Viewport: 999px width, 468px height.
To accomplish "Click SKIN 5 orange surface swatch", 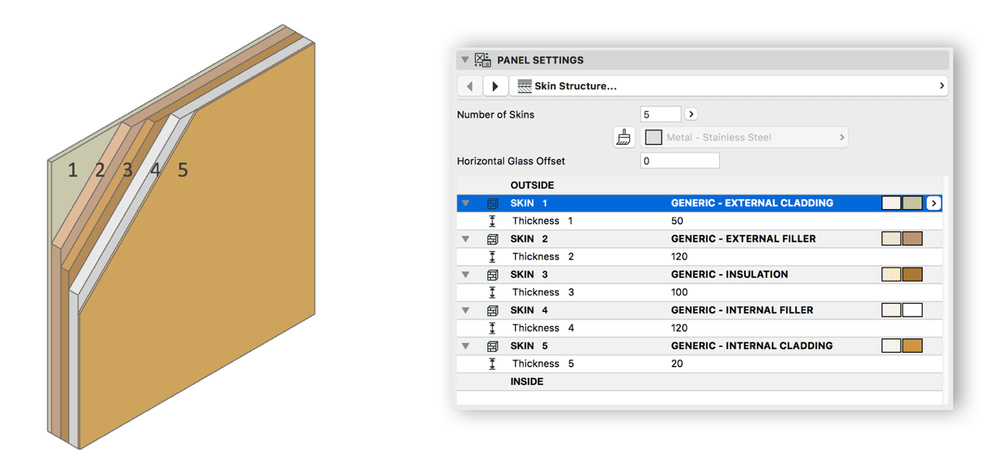I will click(x=912, y=346).
